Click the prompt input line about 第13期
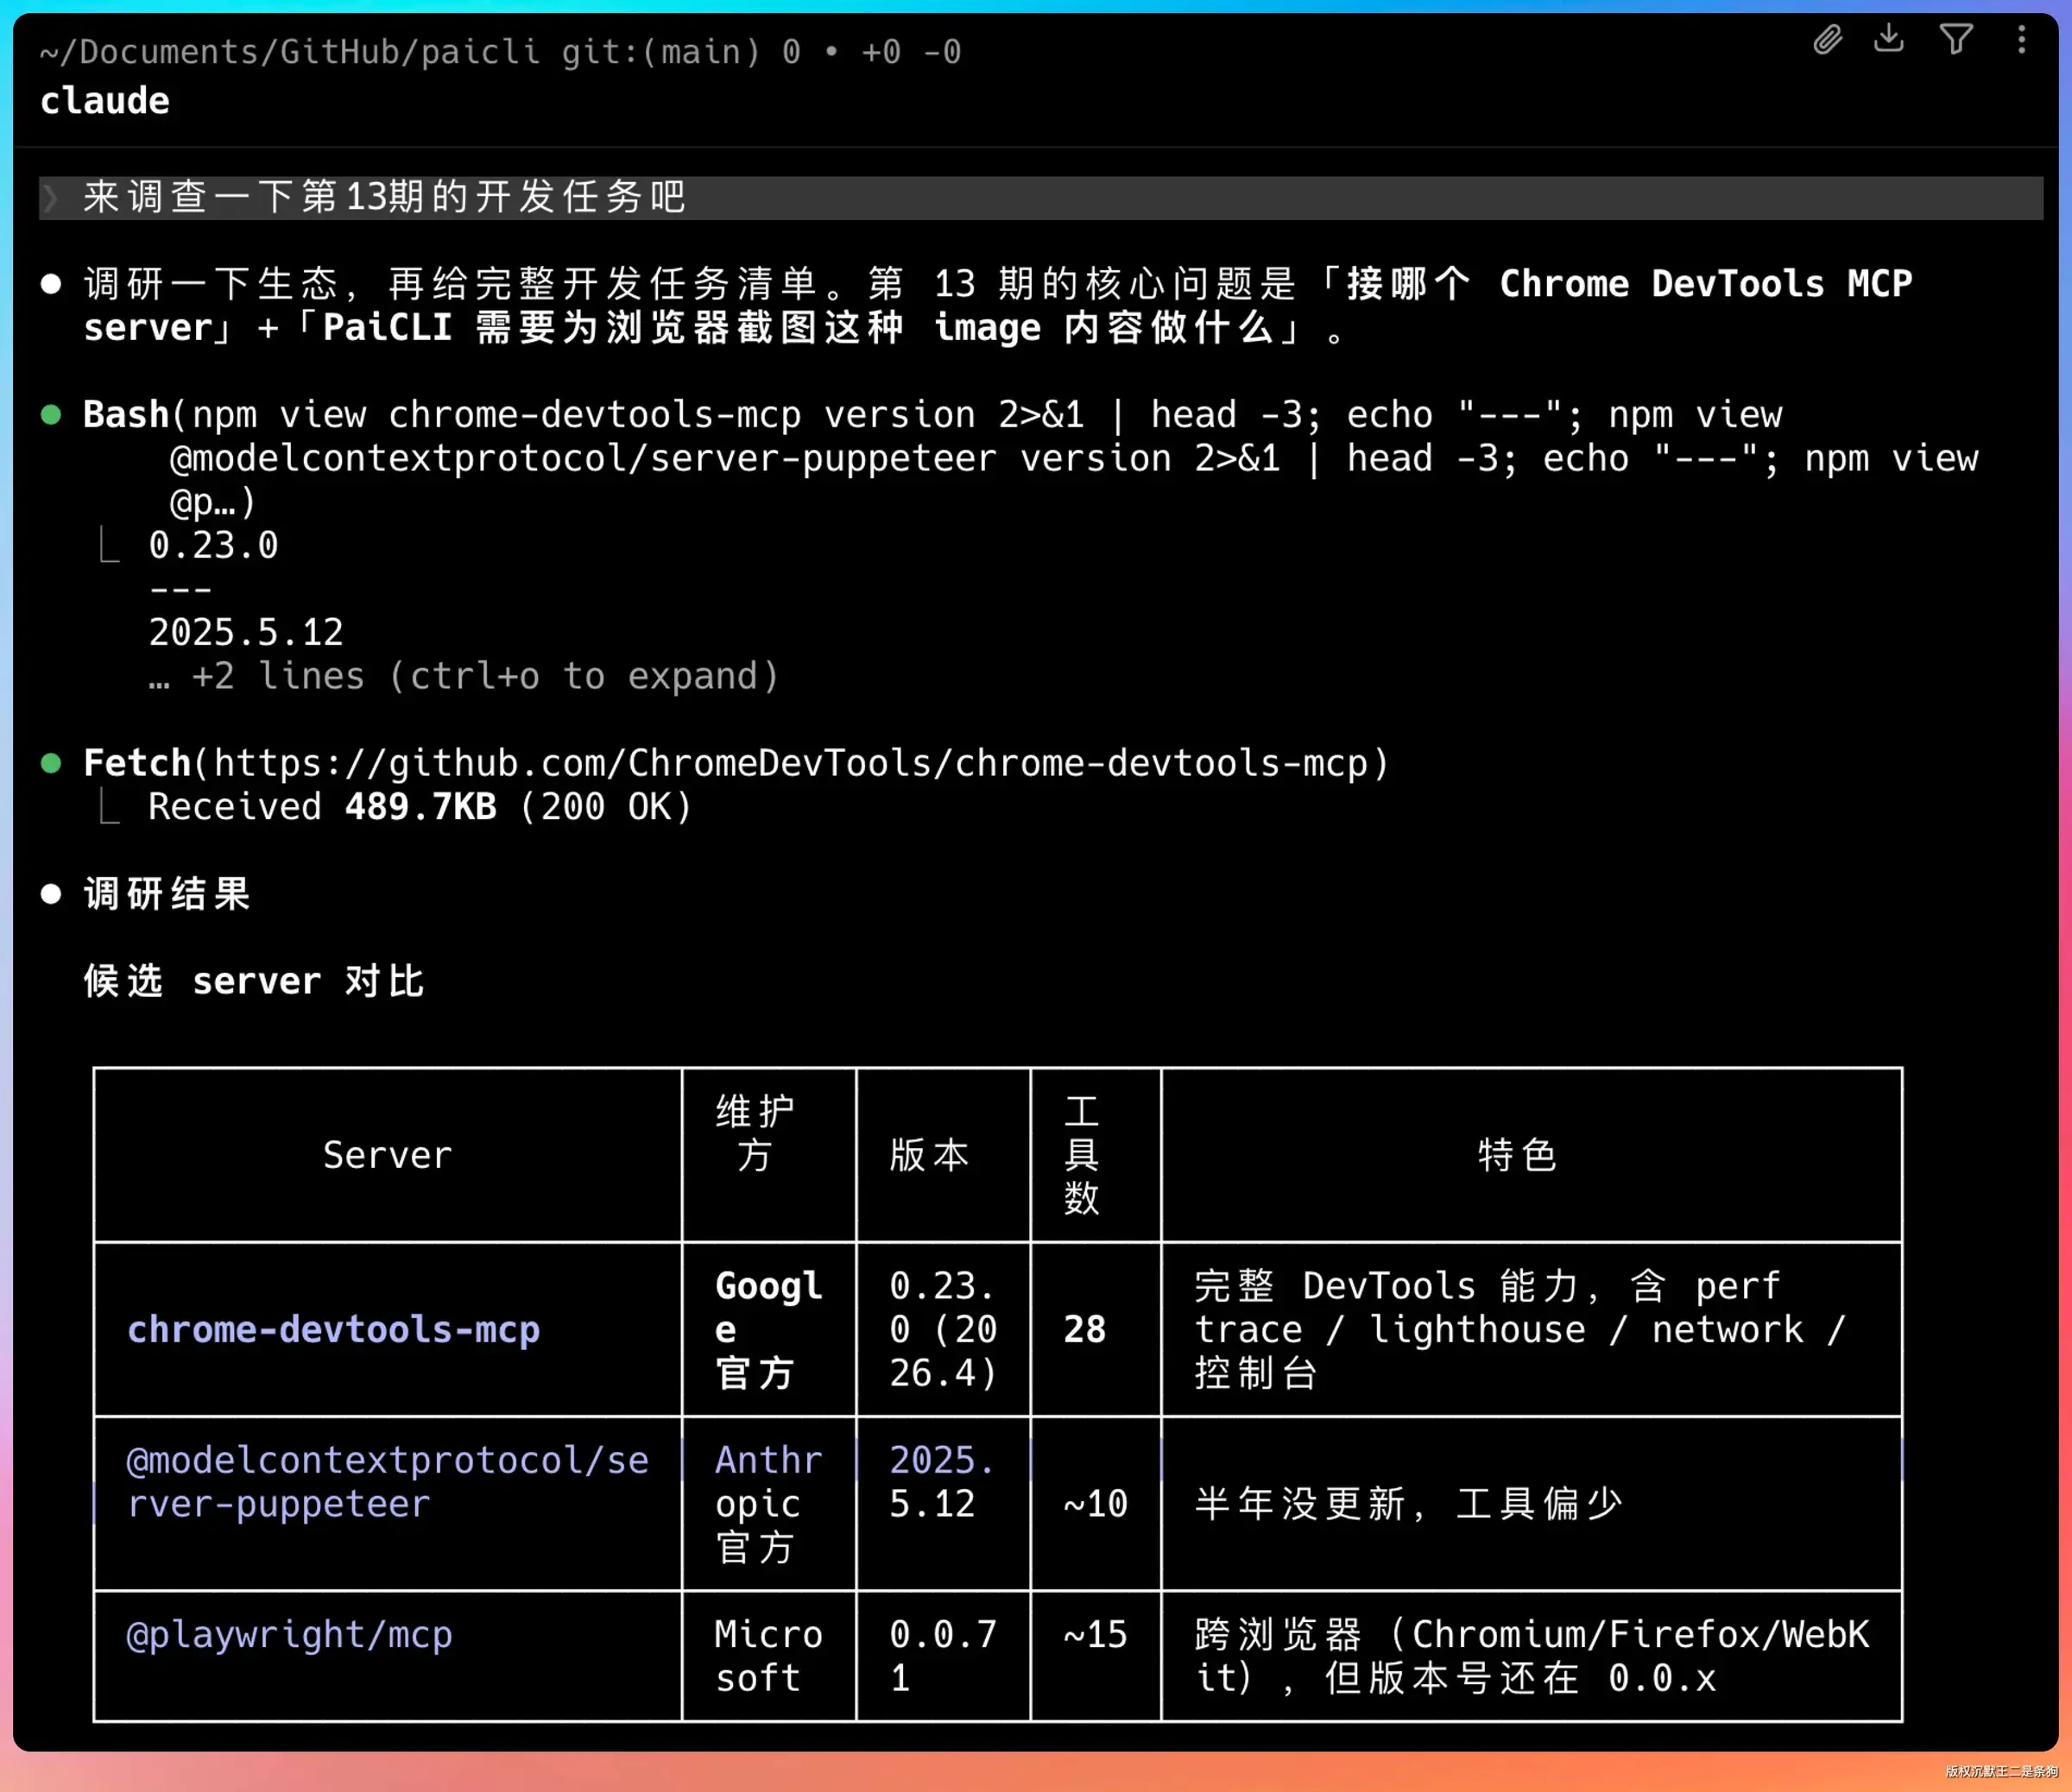This screenshot has width=2072, height=1792. 1040,197
